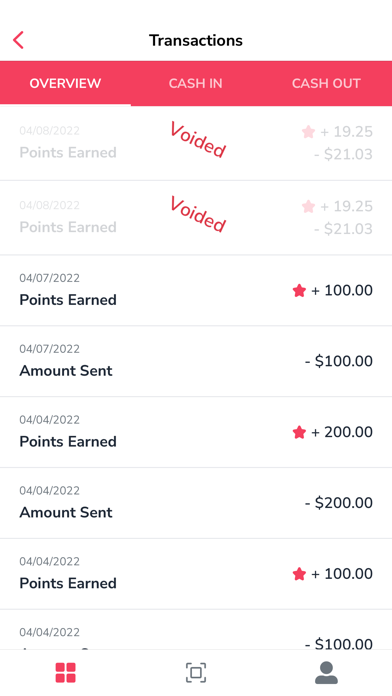Viewport: 392px width, 696px height.
Task: Switch to the CASH OUT tab
Action: point(326,83)
